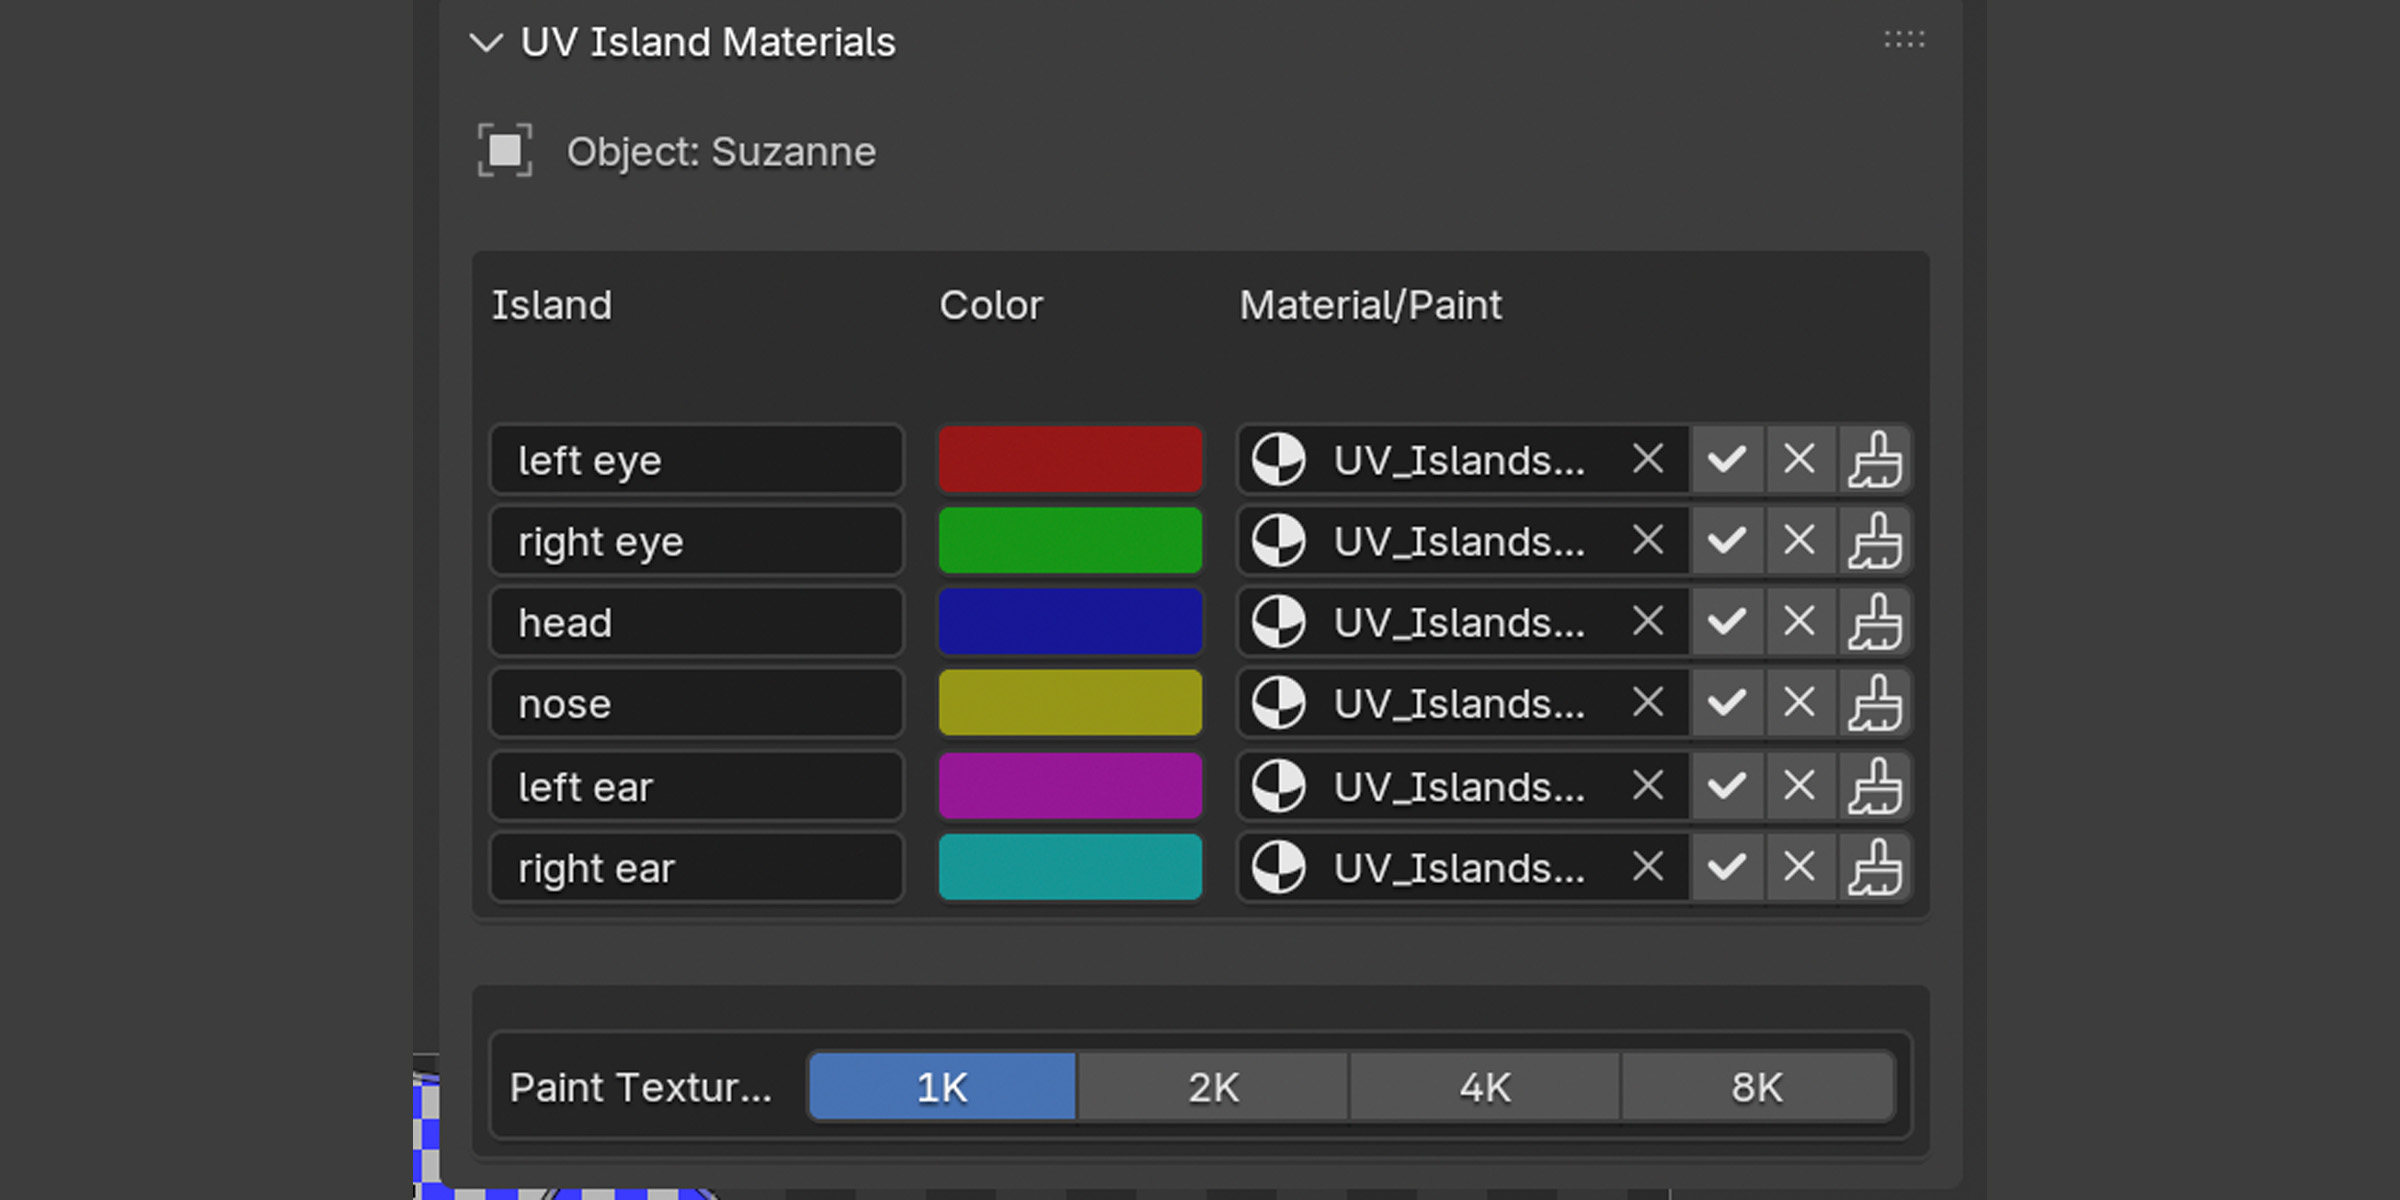Unlink material from right eye row

[x=1648, y=541]
